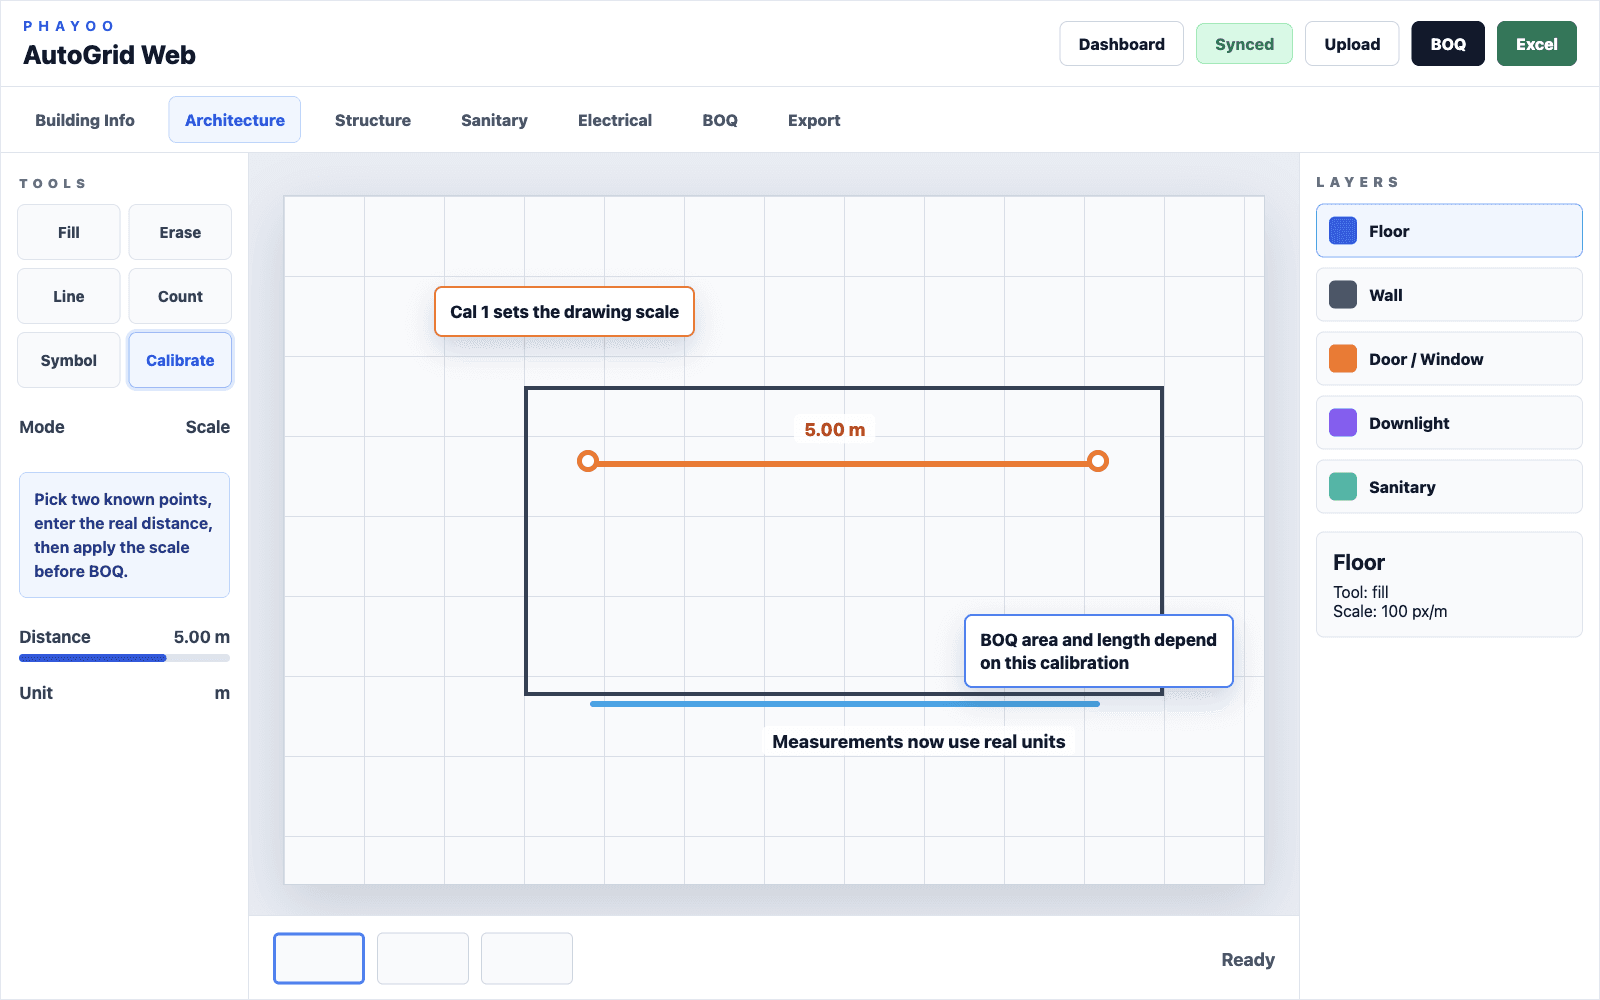Click the Unit m value
Screen dimensions: 1600x1000
tap(222, 693)
